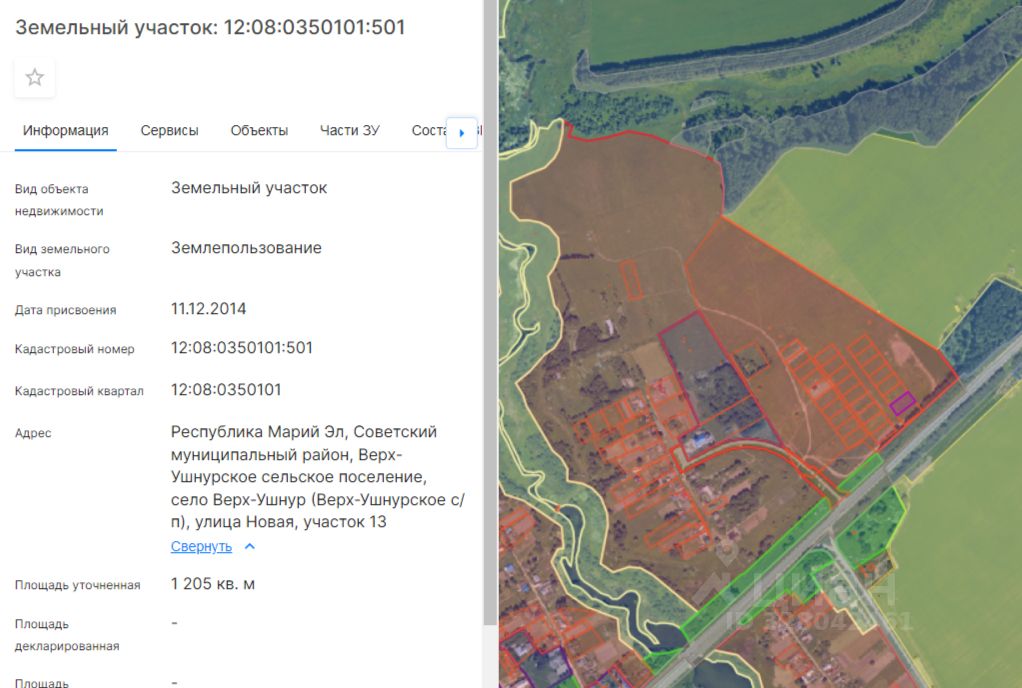The image size is (1022, 688).
Task: Open the Части ЗУ tab
Action: click(x=349, y=130)
